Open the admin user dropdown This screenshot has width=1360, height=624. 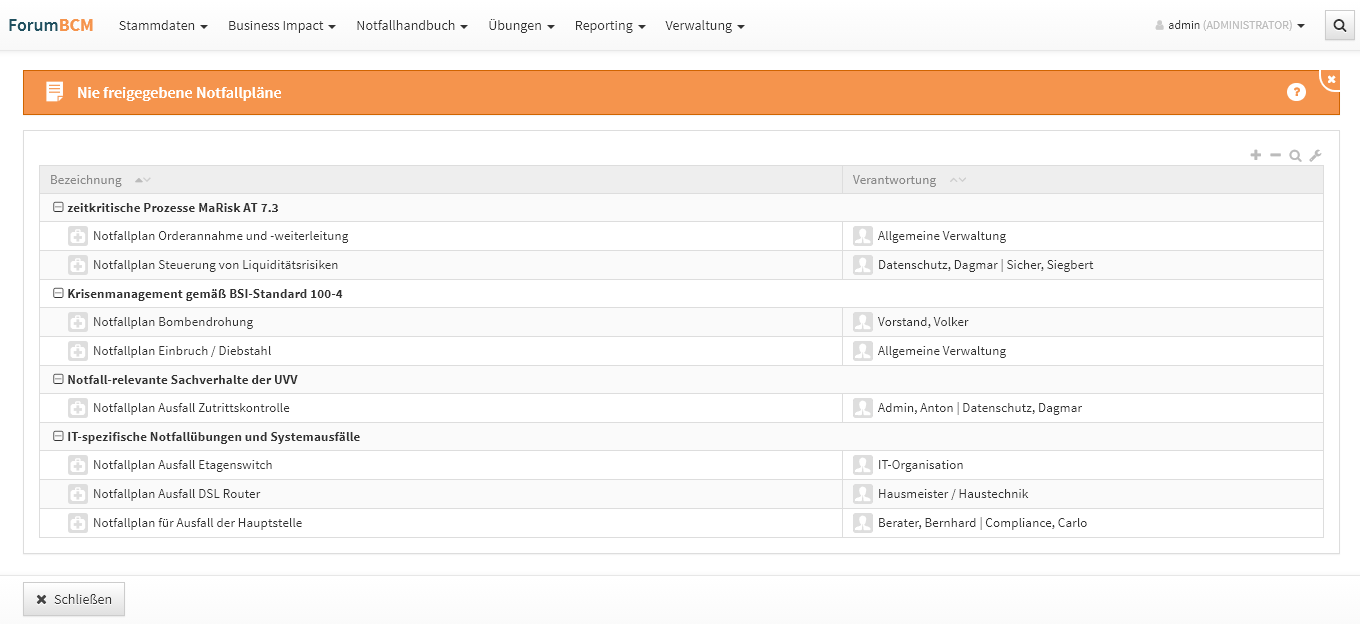coord(1230,26)
